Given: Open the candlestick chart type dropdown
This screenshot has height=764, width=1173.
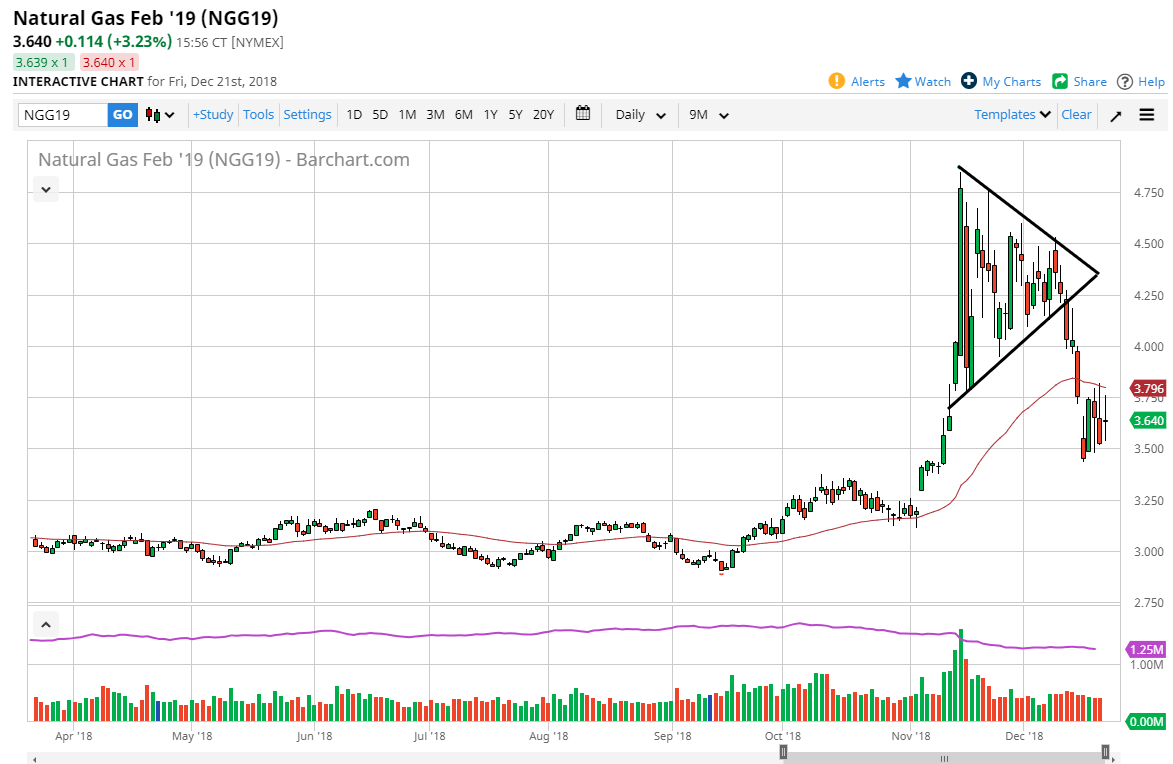Looking at the screenshot, I should click(160, 115).
